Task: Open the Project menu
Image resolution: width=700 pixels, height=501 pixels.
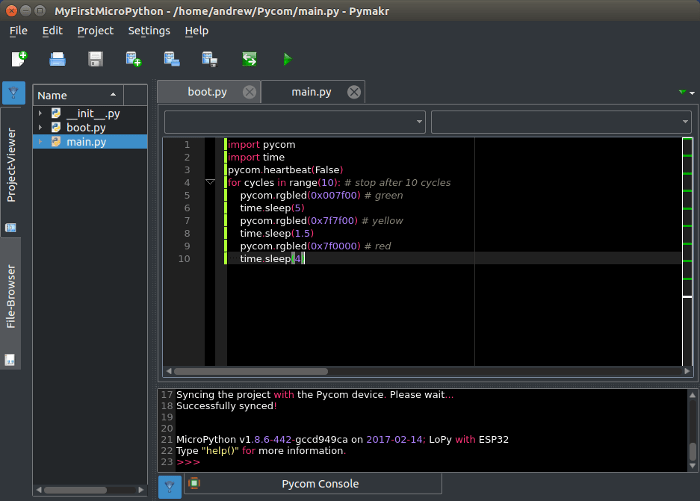Action: tap(95, 31)
